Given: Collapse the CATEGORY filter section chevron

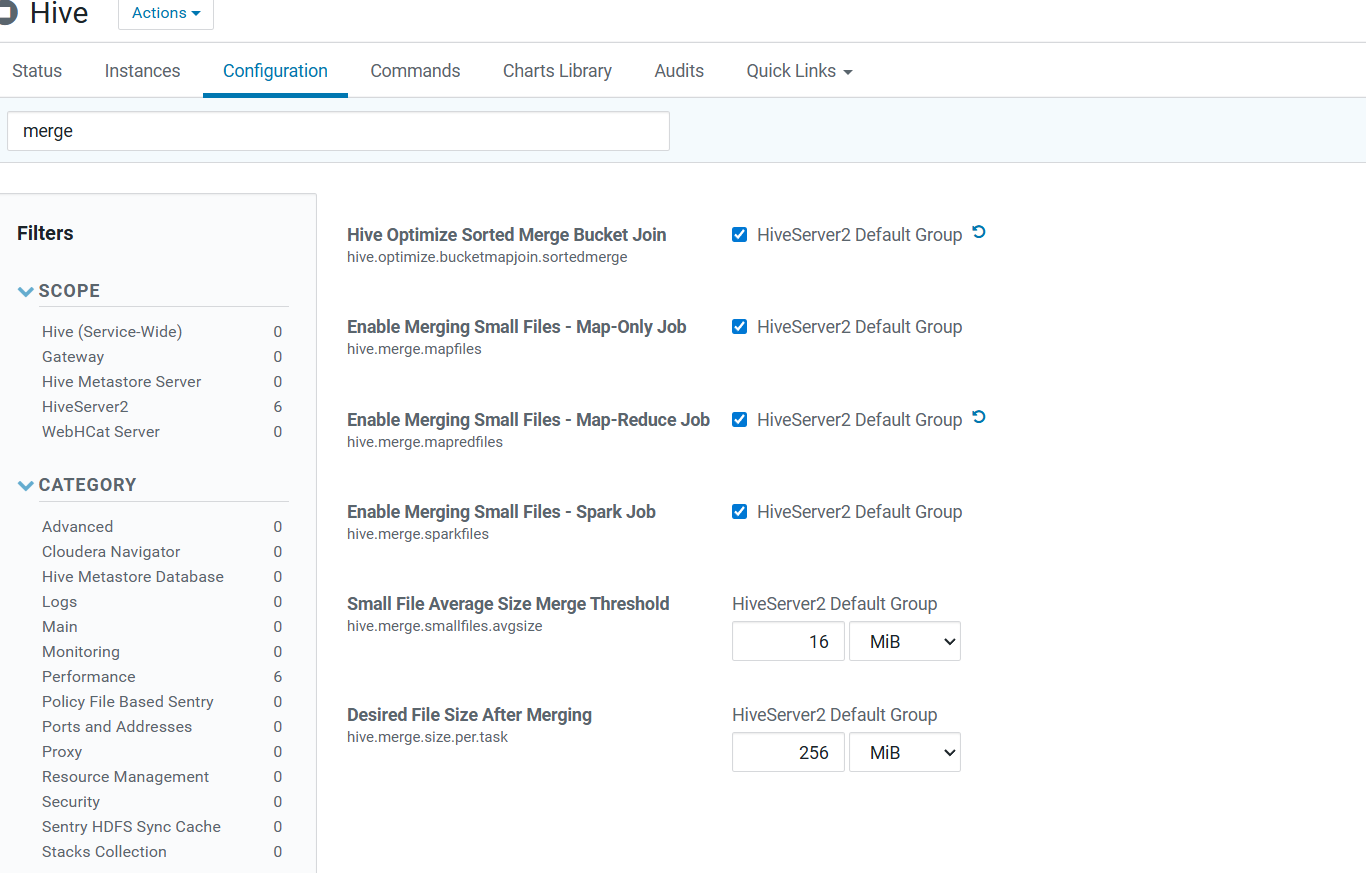Looking at the screenshot, I should click(x=26, y=485).
